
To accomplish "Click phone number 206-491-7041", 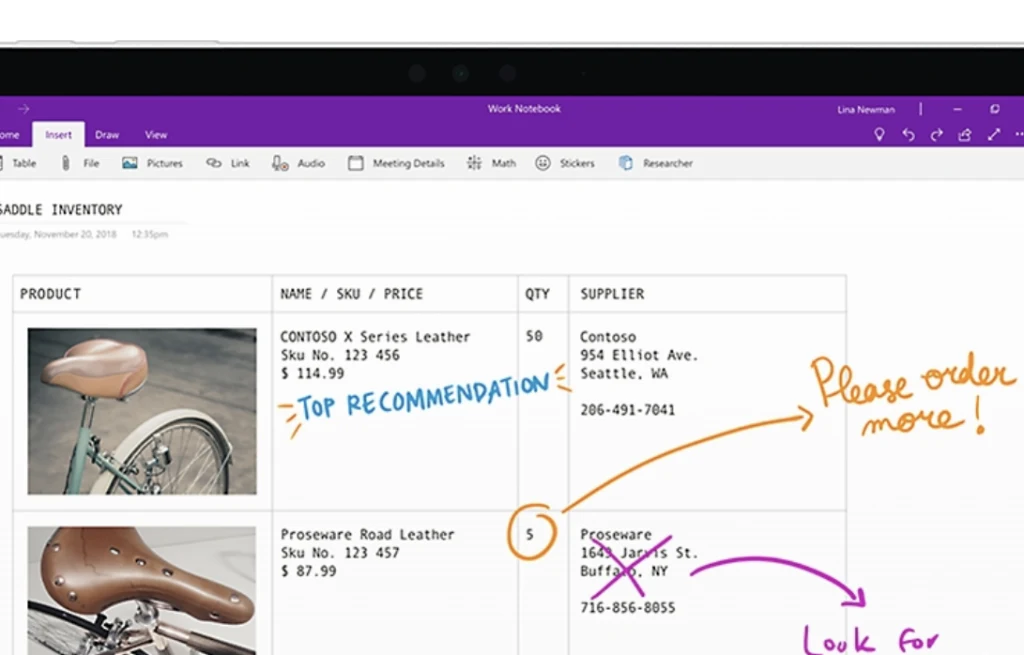I will [628, 410].
